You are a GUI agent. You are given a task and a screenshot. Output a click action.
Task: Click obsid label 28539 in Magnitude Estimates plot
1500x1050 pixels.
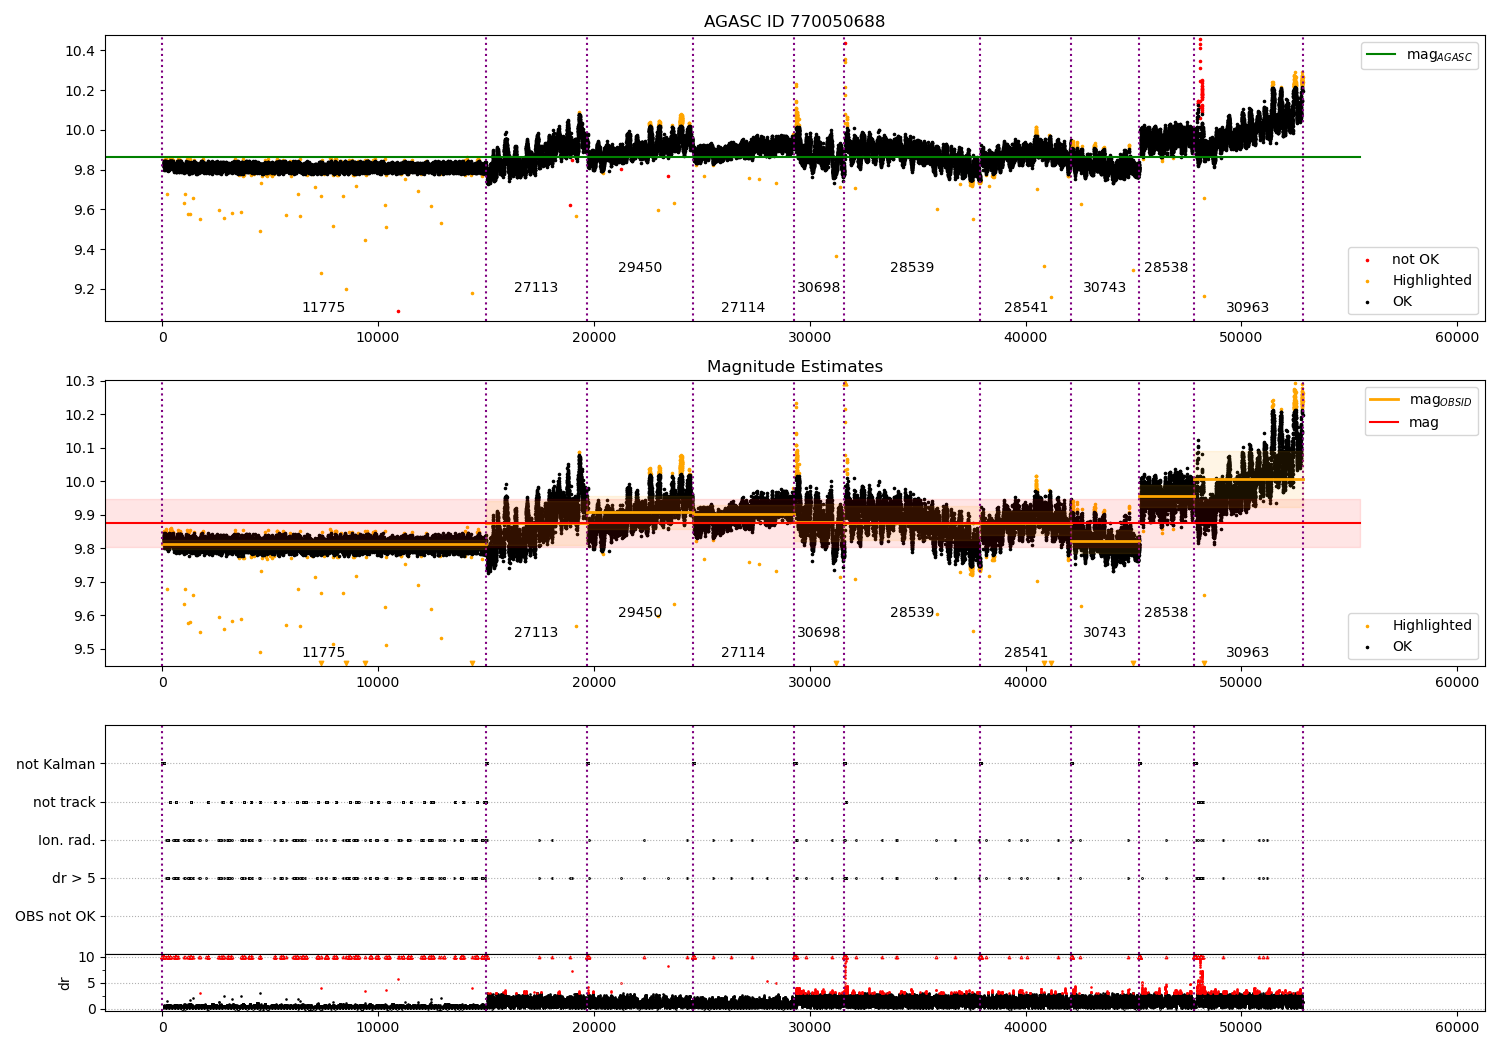(x=912, y=613)
